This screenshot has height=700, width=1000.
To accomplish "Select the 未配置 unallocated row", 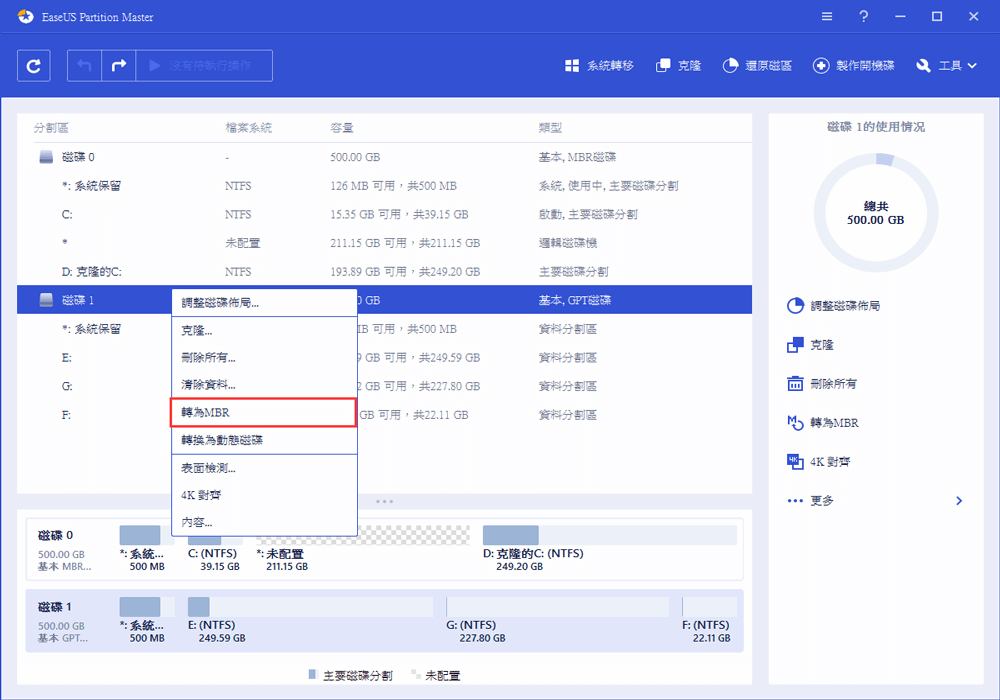I will 384,243.
